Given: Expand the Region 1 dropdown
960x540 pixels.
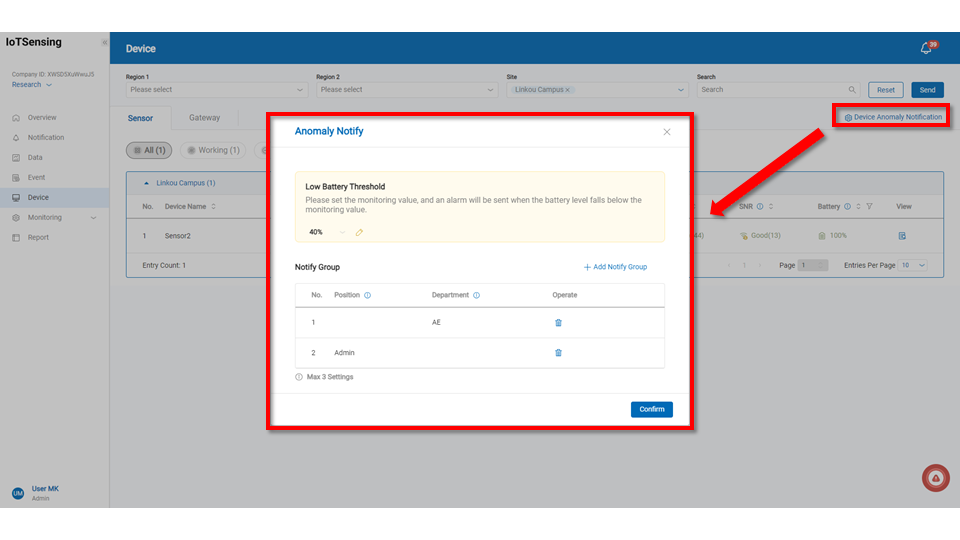Looking at the screenshot, I should [217, 90].
